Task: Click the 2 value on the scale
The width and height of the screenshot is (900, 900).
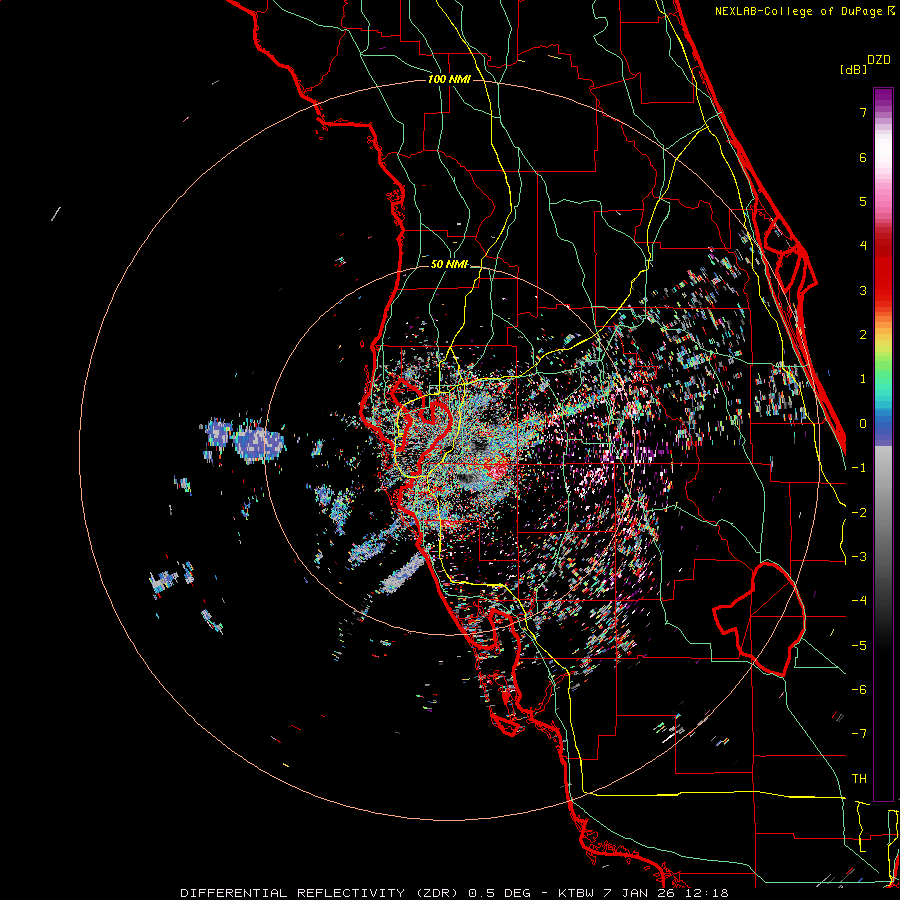Action: 863,335
